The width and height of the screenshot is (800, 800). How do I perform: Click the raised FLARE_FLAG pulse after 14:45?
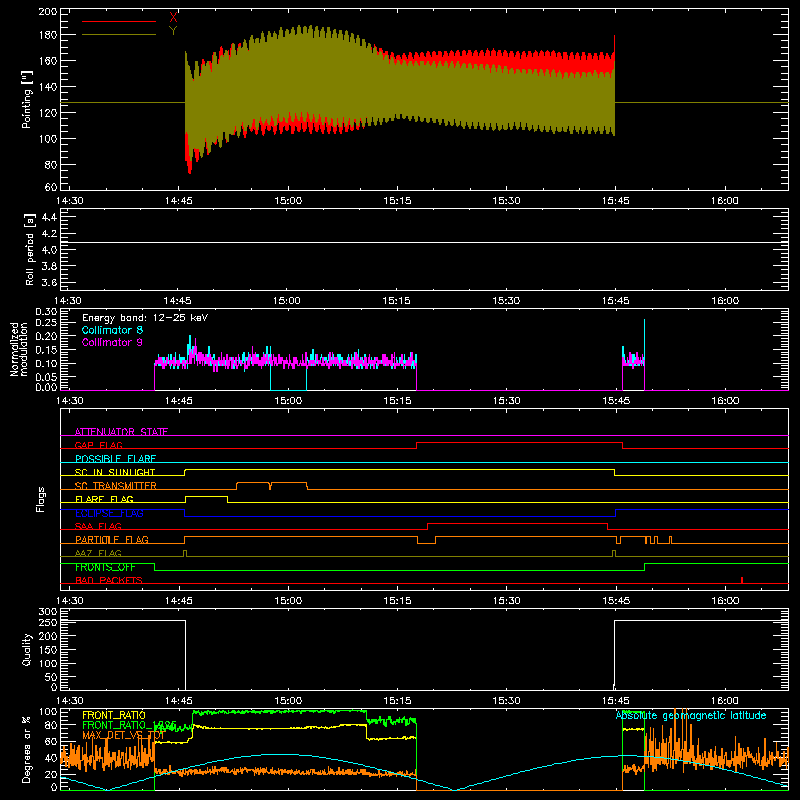click(x=206, y=496)
